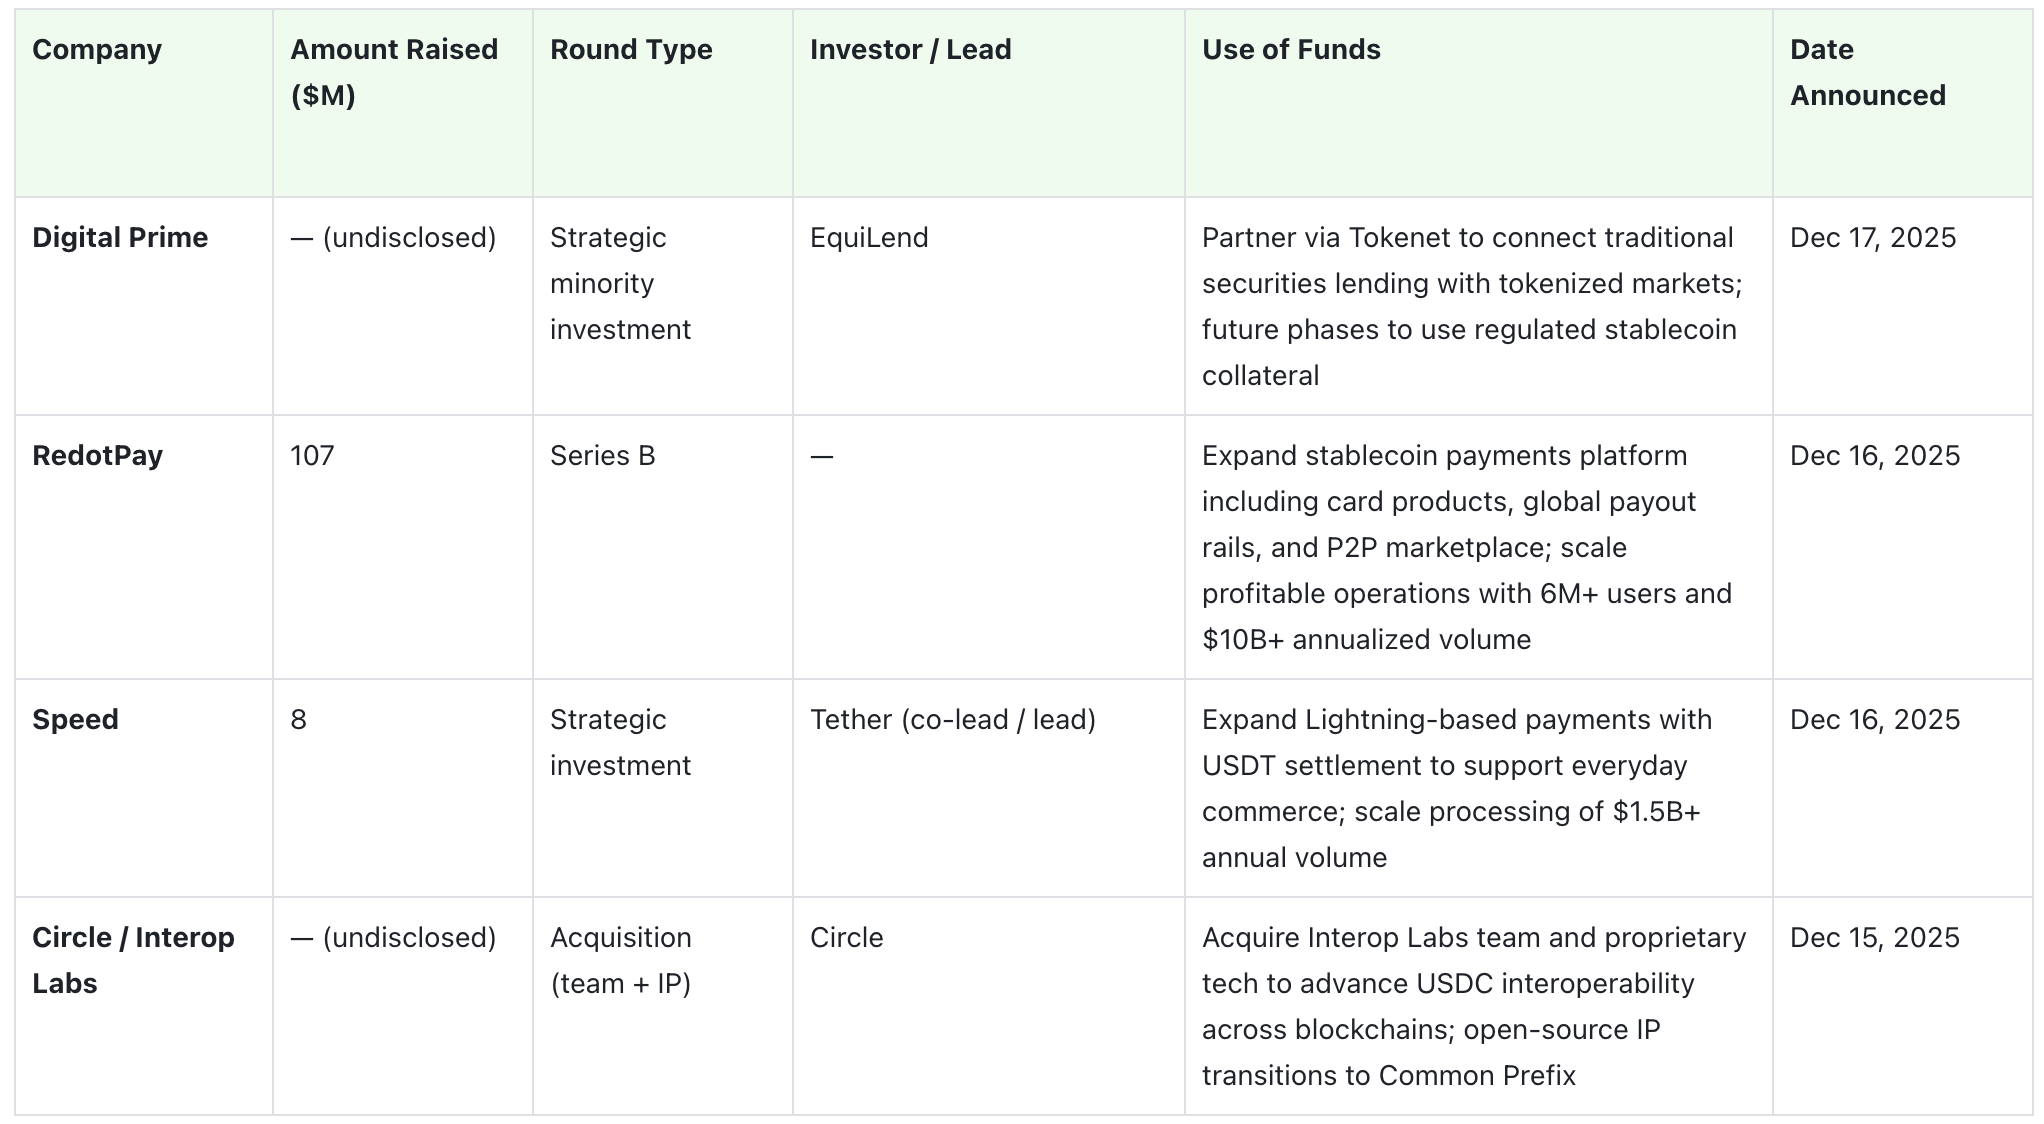The image size is (2044, 1124).
Task: Click Speed's amount raised value of 8
Action: pyautogui.click(x=298, y=720)
